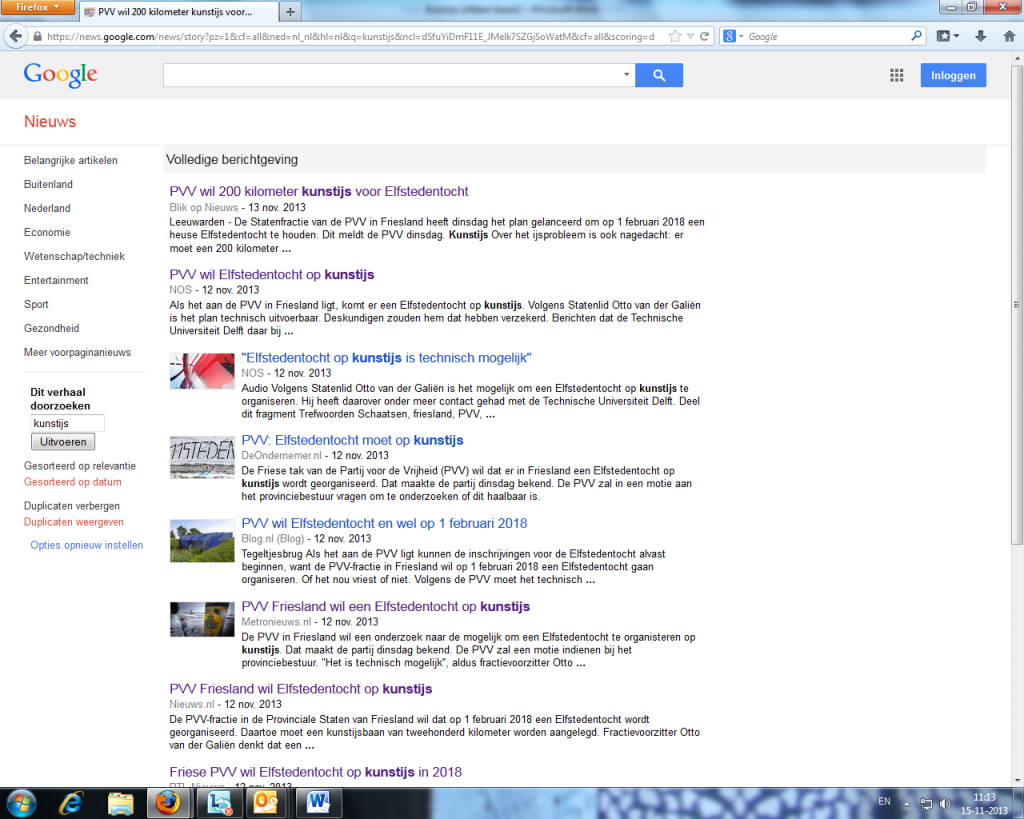
Task: Open Meer voorpaginanieuws link
Action: point(77,353)
